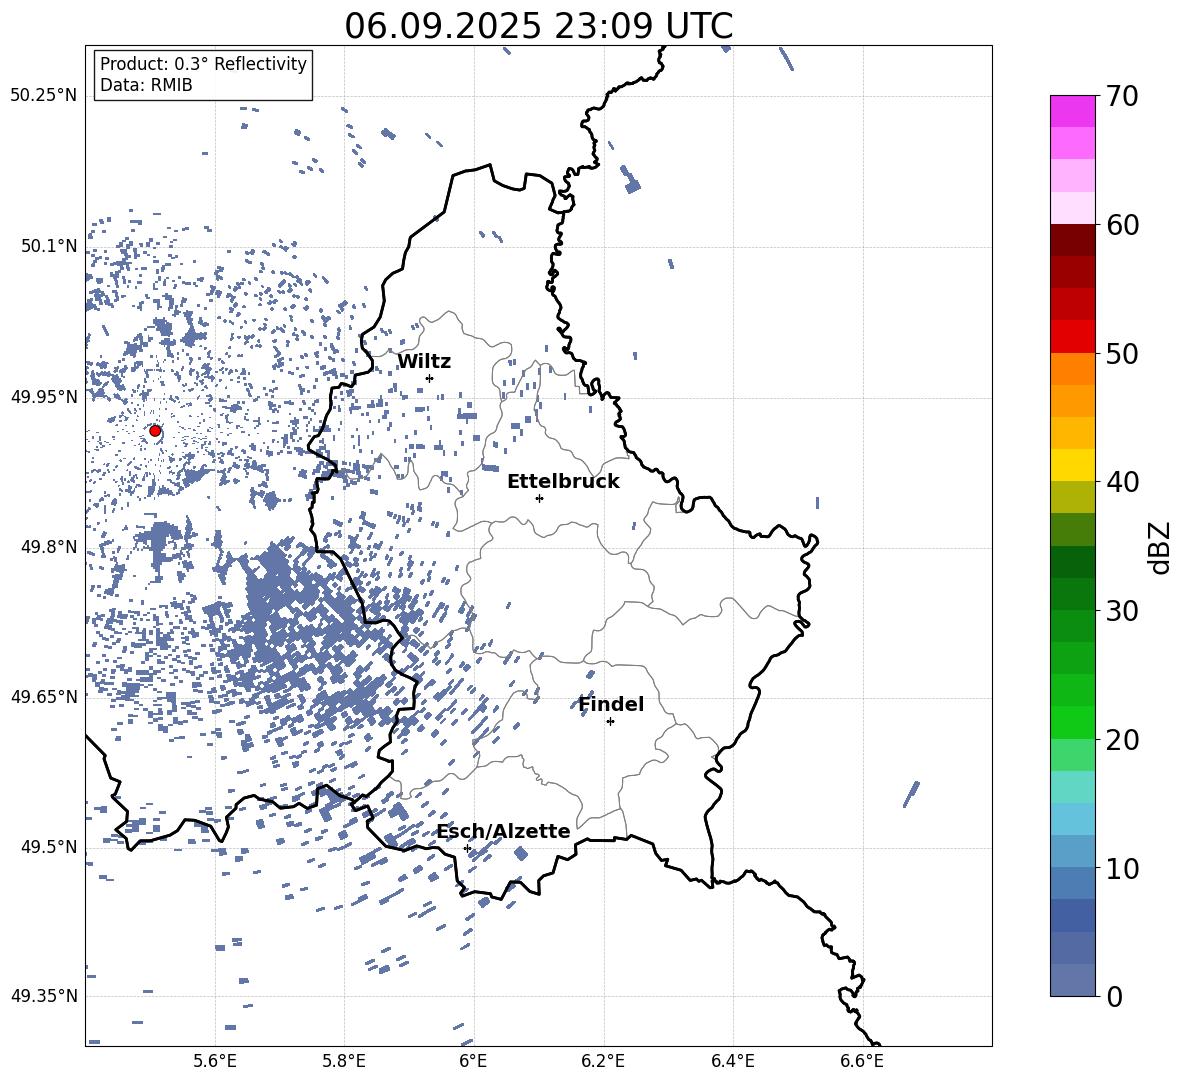Click the 49.35°N latitude label
Screen dimensions: 1184x1081
pyautogui.click(x=44, y=996)
